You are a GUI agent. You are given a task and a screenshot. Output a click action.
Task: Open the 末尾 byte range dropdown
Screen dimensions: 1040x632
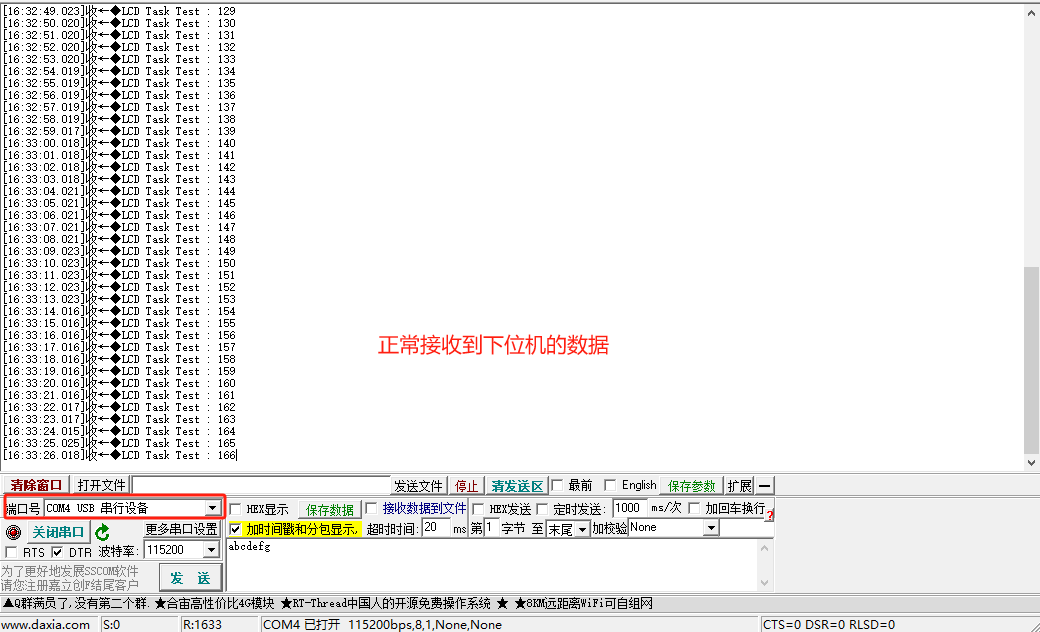pyautogui.click(x=582, y=529)
